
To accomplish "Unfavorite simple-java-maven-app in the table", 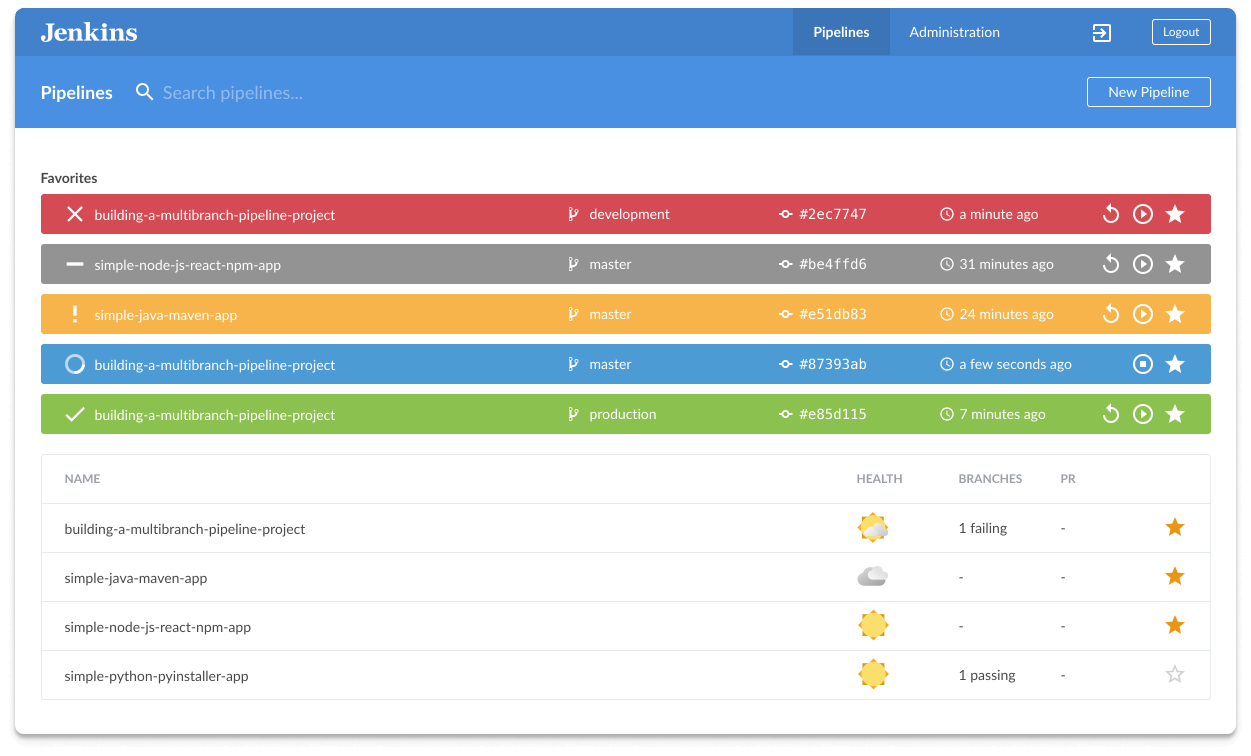I will tap(1175, 576).
